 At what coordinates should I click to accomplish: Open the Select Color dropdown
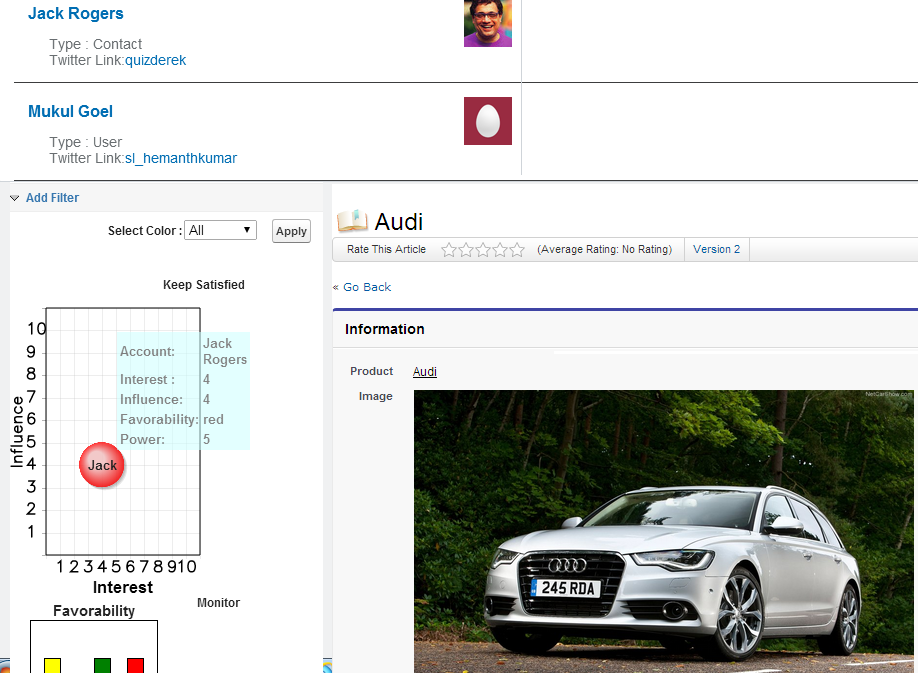[220, 230]
